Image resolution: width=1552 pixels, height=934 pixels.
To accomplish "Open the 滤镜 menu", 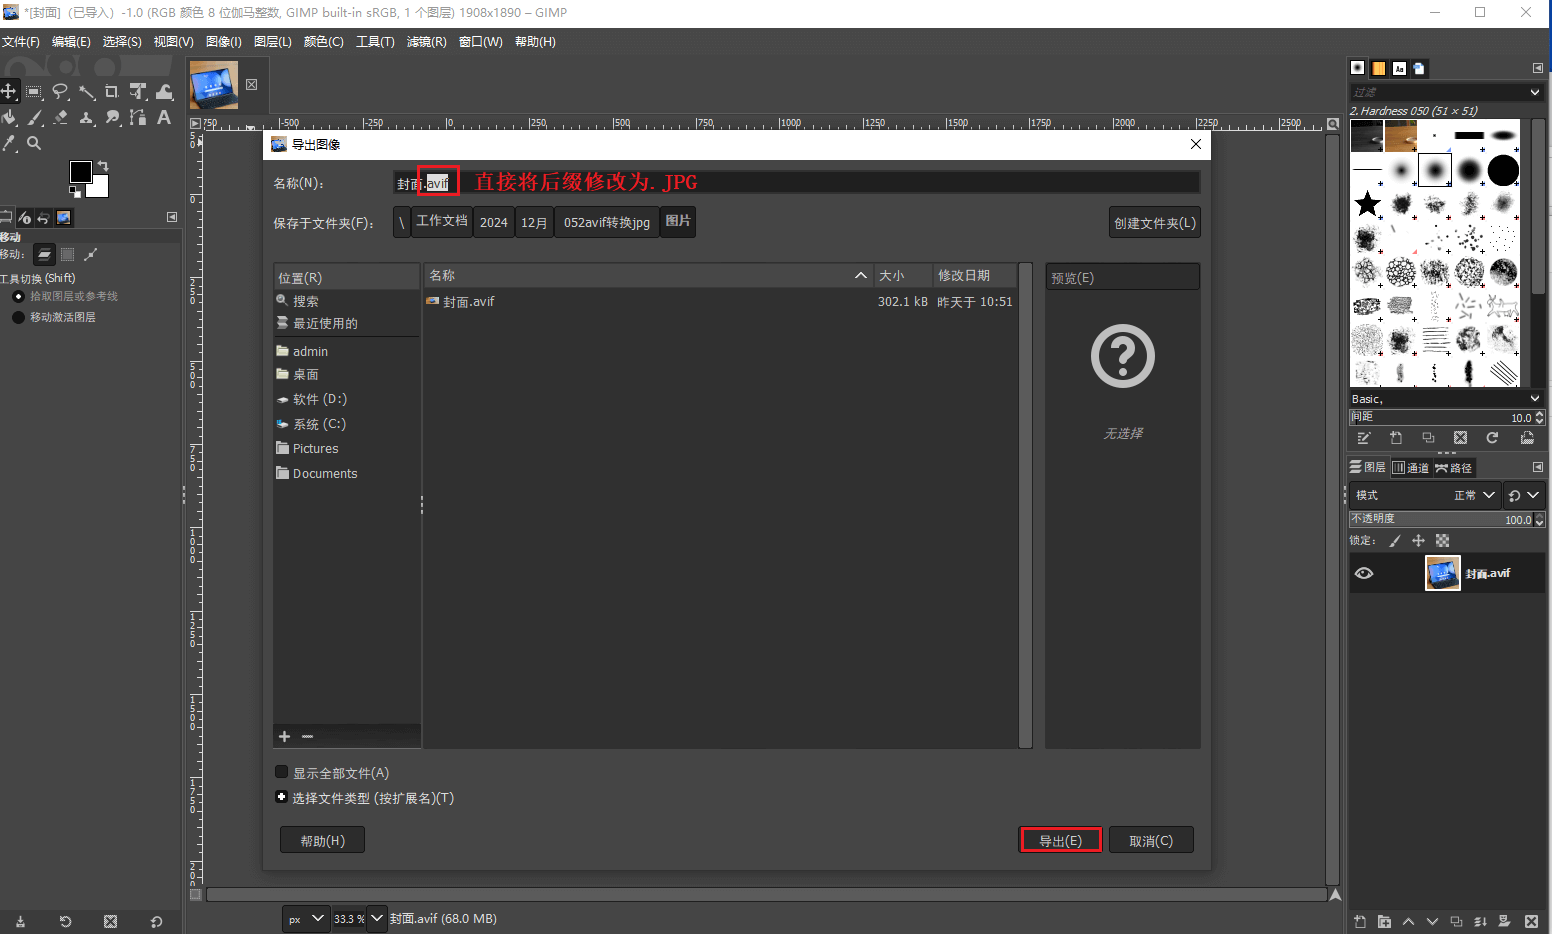I will 426,41.
